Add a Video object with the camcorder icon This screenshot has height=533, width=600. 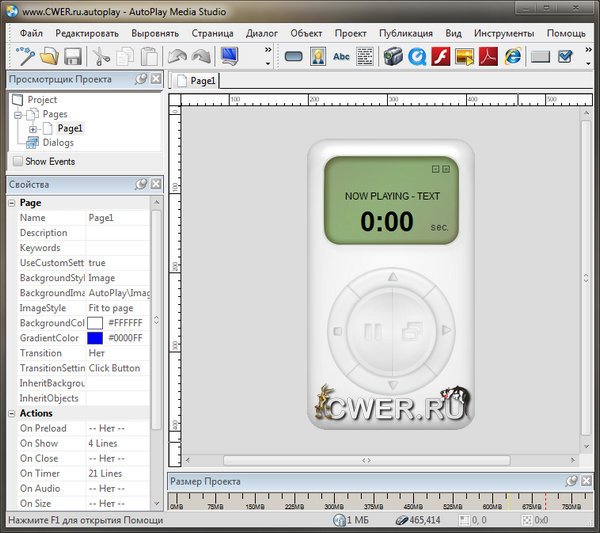(x=393, y=56)
